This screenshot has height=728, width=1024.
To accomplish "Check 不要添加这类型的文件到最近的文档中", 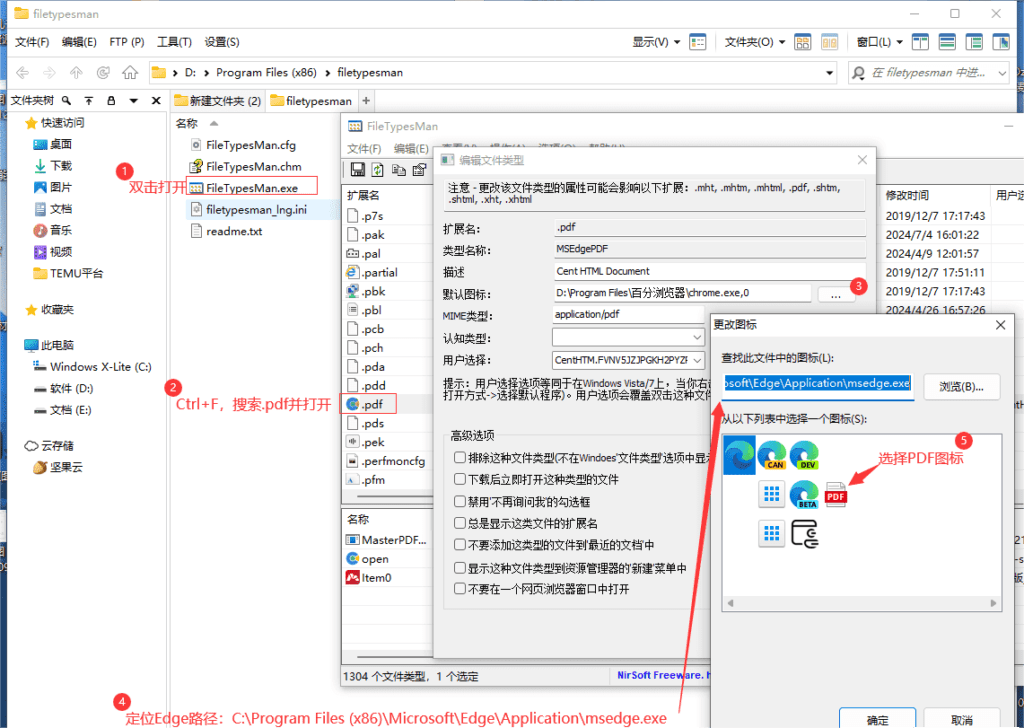I will point(460,545).
